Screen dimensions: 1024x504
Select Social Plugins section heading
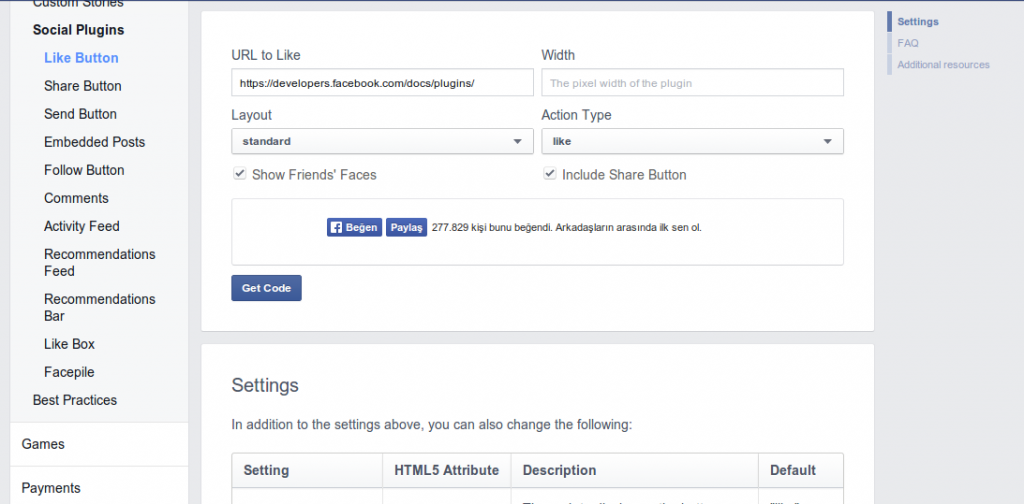click(78, 30)
